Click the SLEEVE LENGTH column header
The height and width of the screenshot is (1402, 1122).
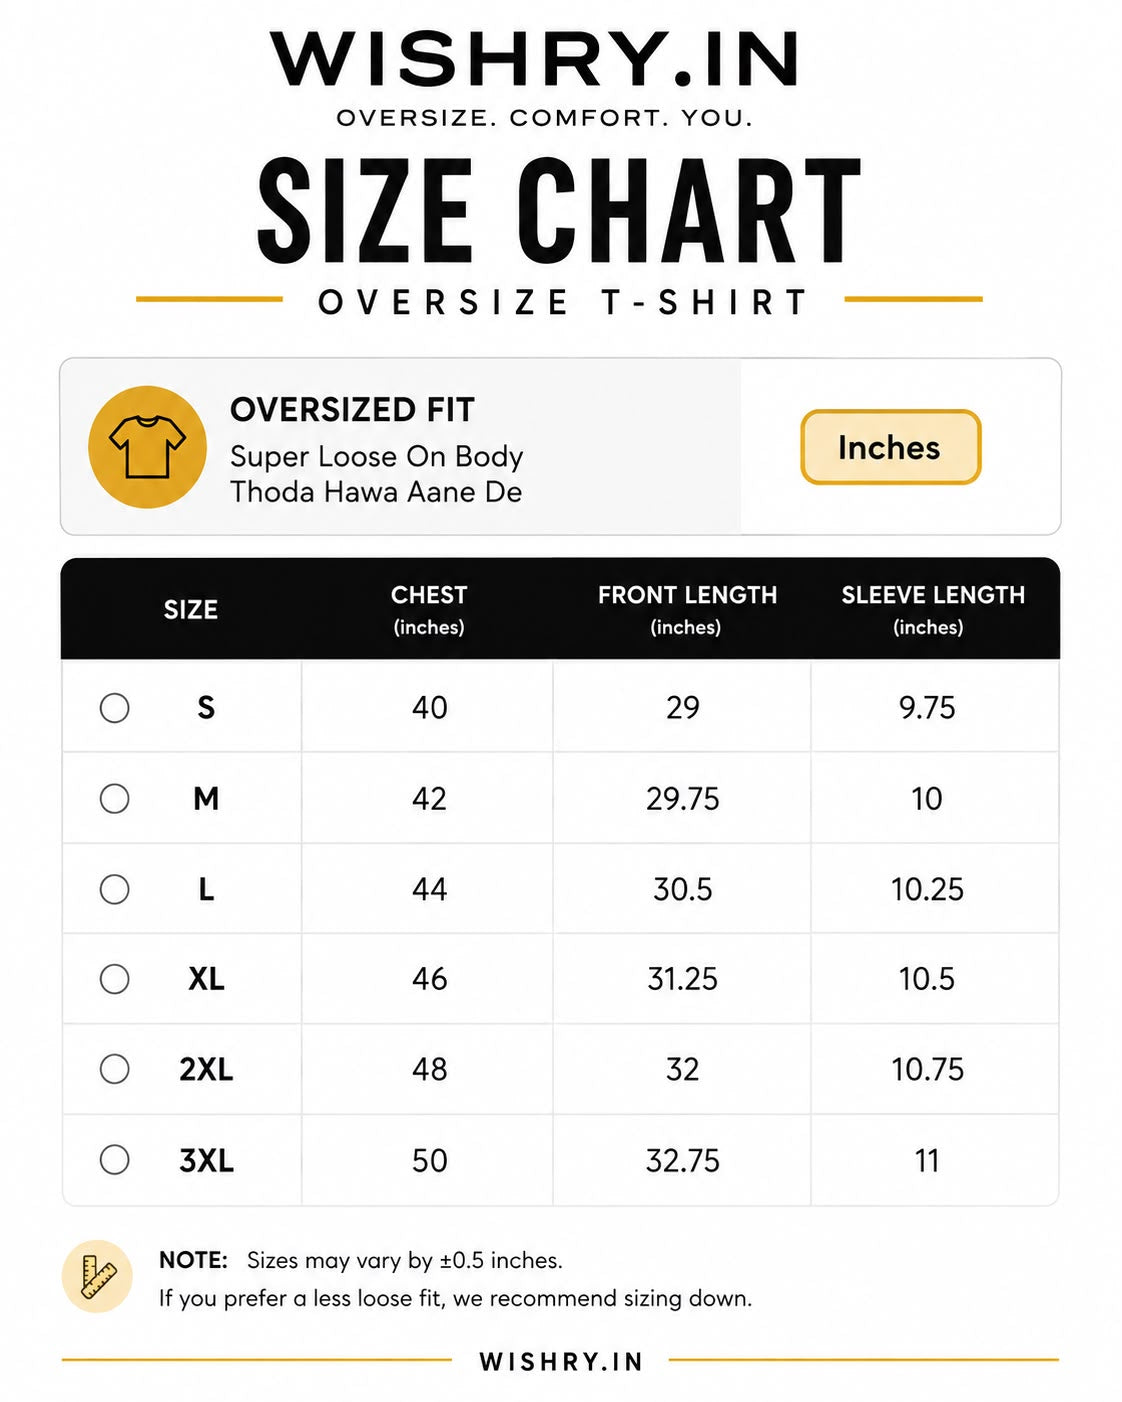[x=933, y=609]
